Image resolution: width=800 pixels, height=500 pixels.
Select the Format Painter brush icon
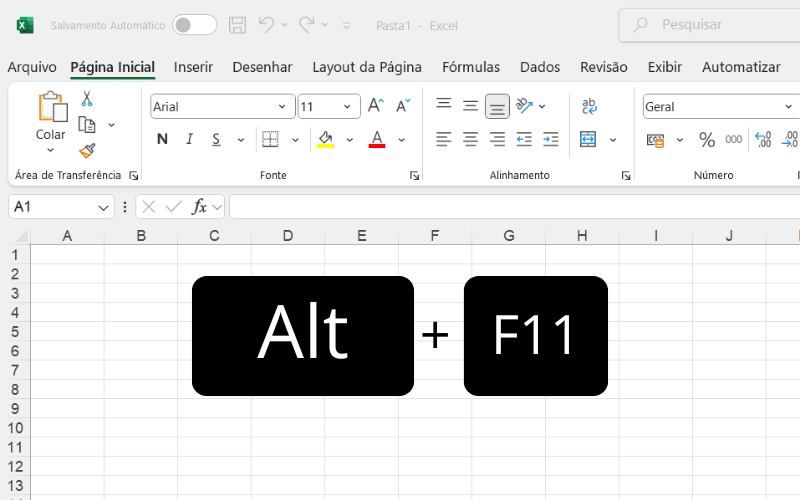87,151
